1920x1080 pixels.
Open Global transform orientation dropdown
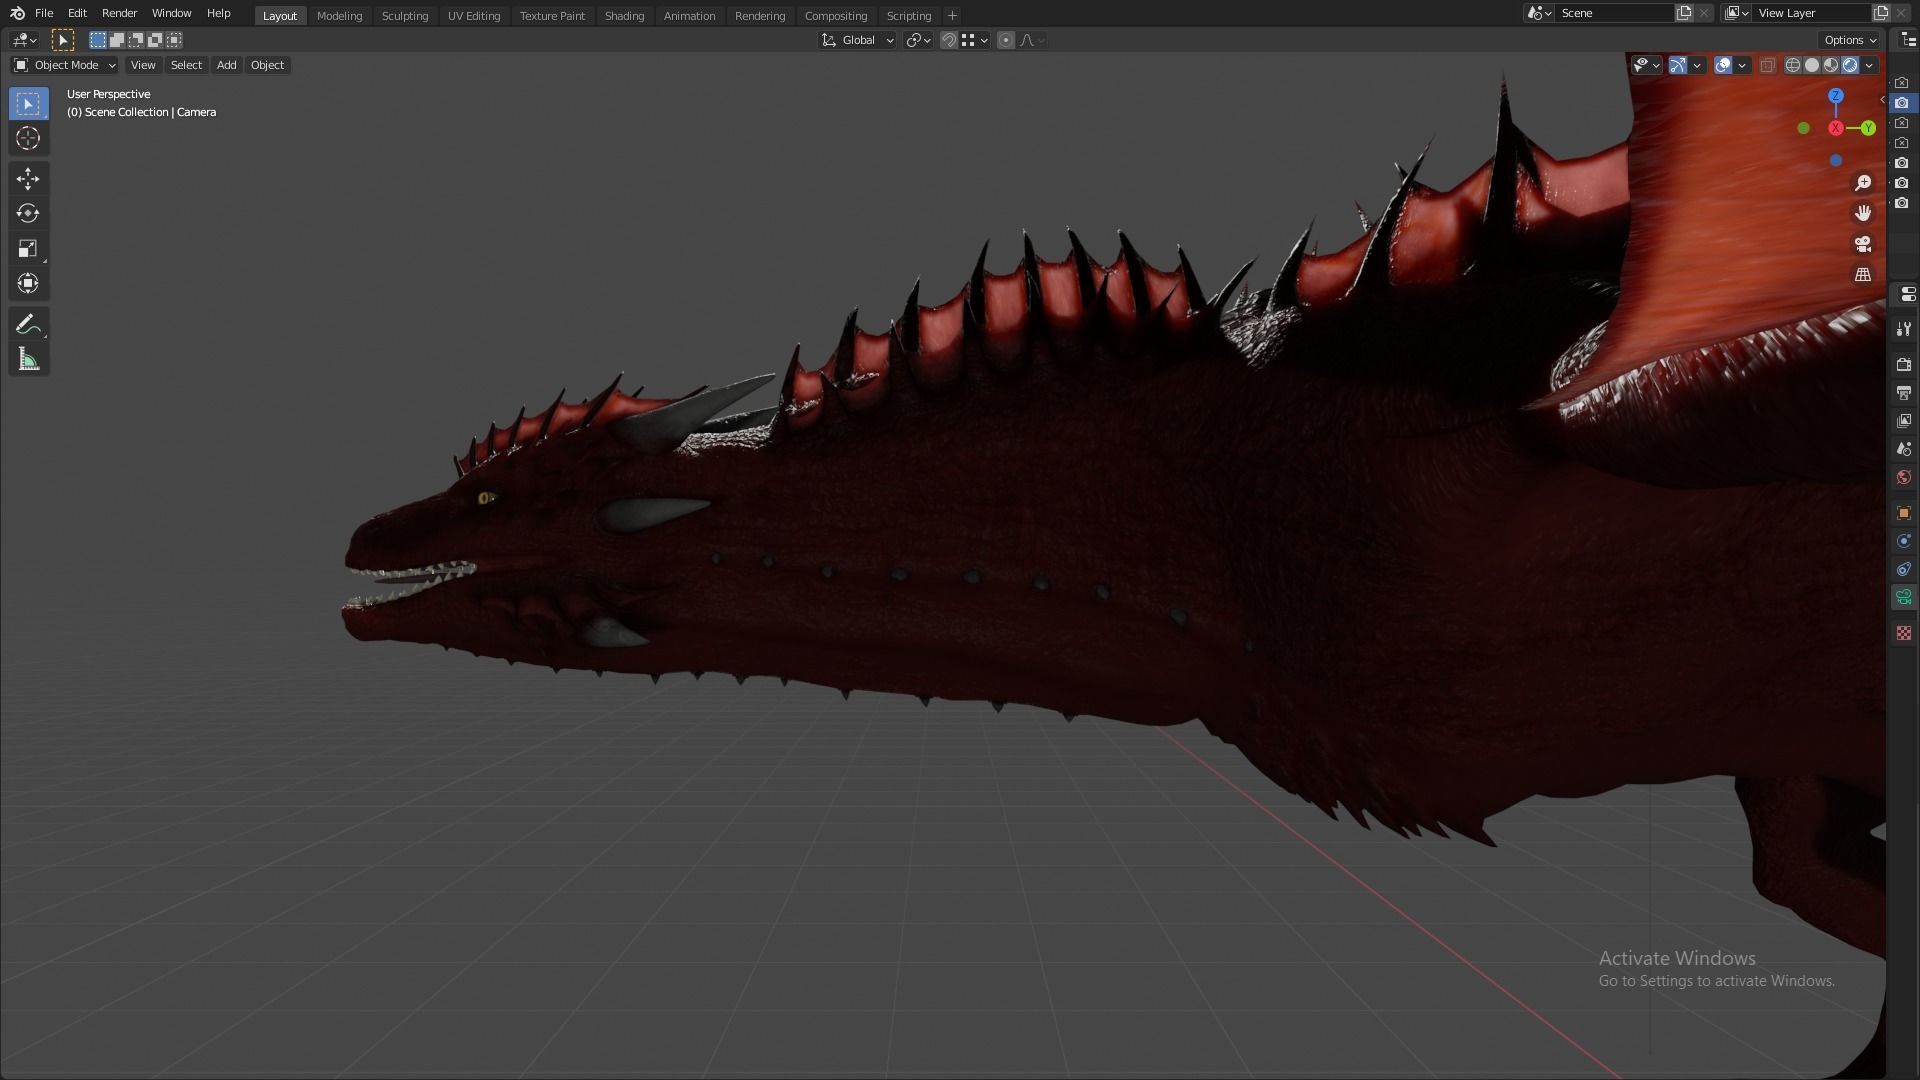click(x=858, y=40)
